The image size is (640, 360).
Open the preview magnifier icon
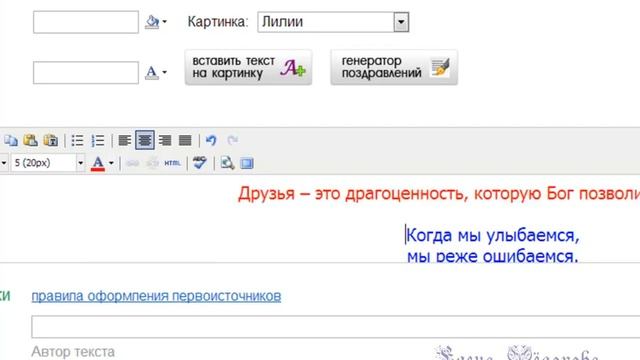[227, 163]
